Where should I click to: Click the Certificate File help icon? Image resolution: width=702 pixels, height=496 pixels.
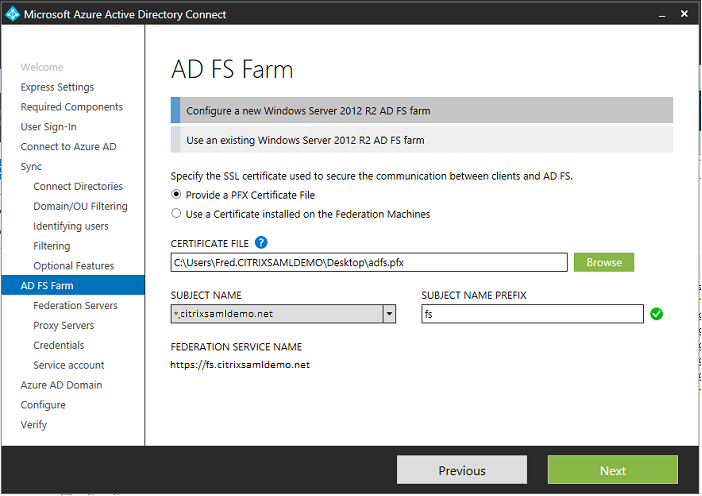tap(261, 242)
